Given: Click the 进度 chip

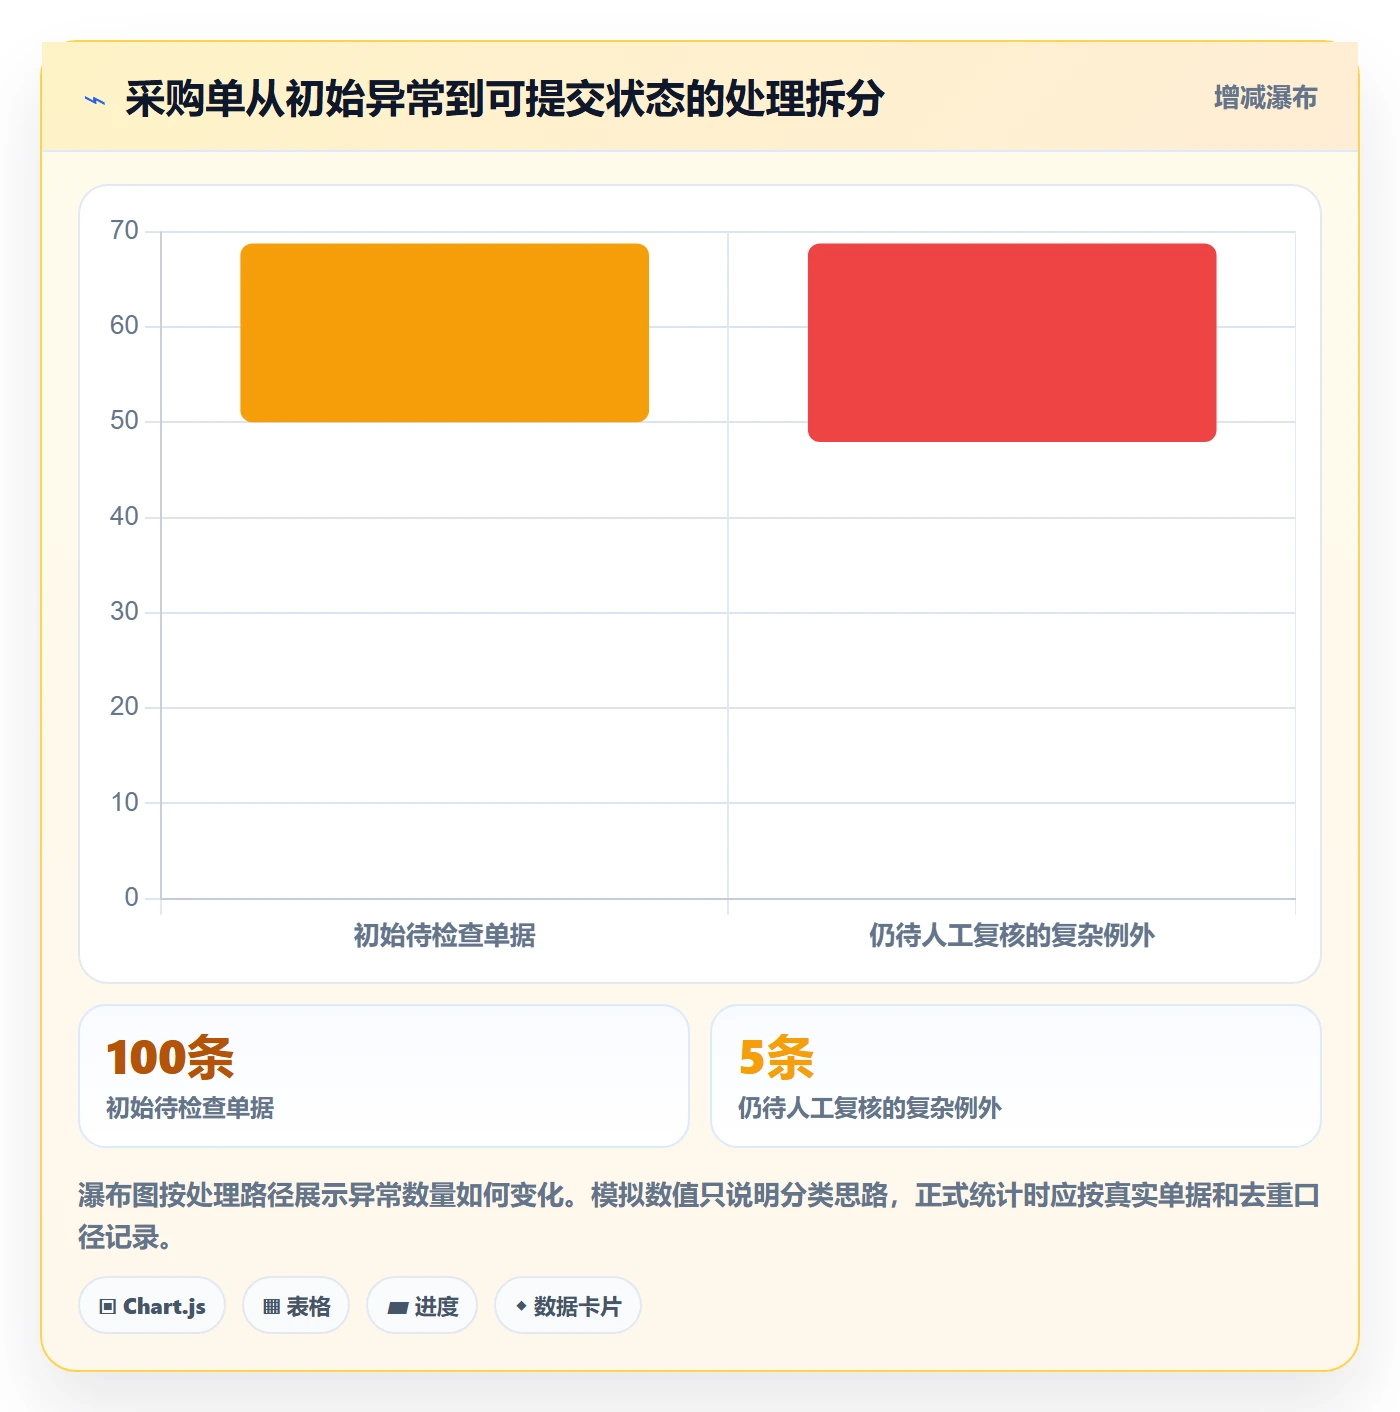Looking at the screenshot, I should pos(422,1306).
